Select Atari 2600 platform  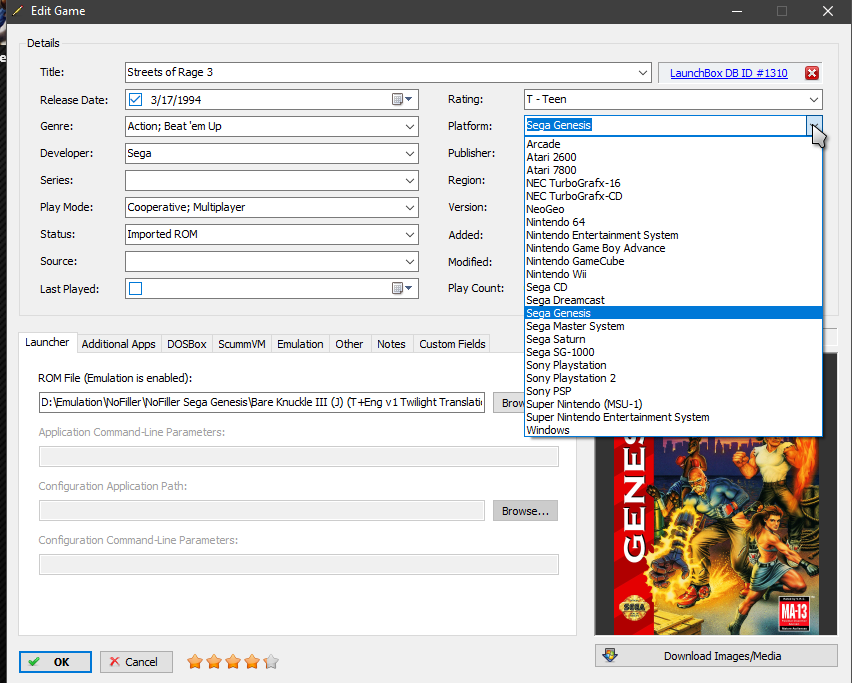673,157
